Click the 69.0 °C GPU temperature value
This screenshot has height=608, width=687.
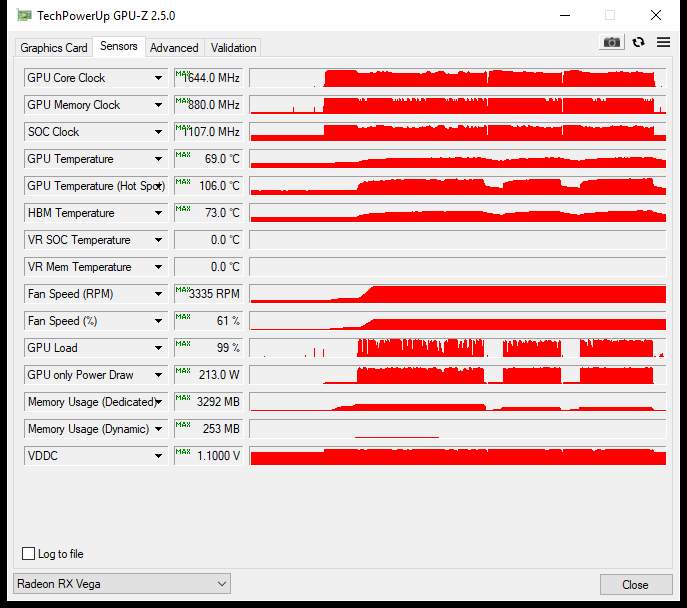click(209, 159)
